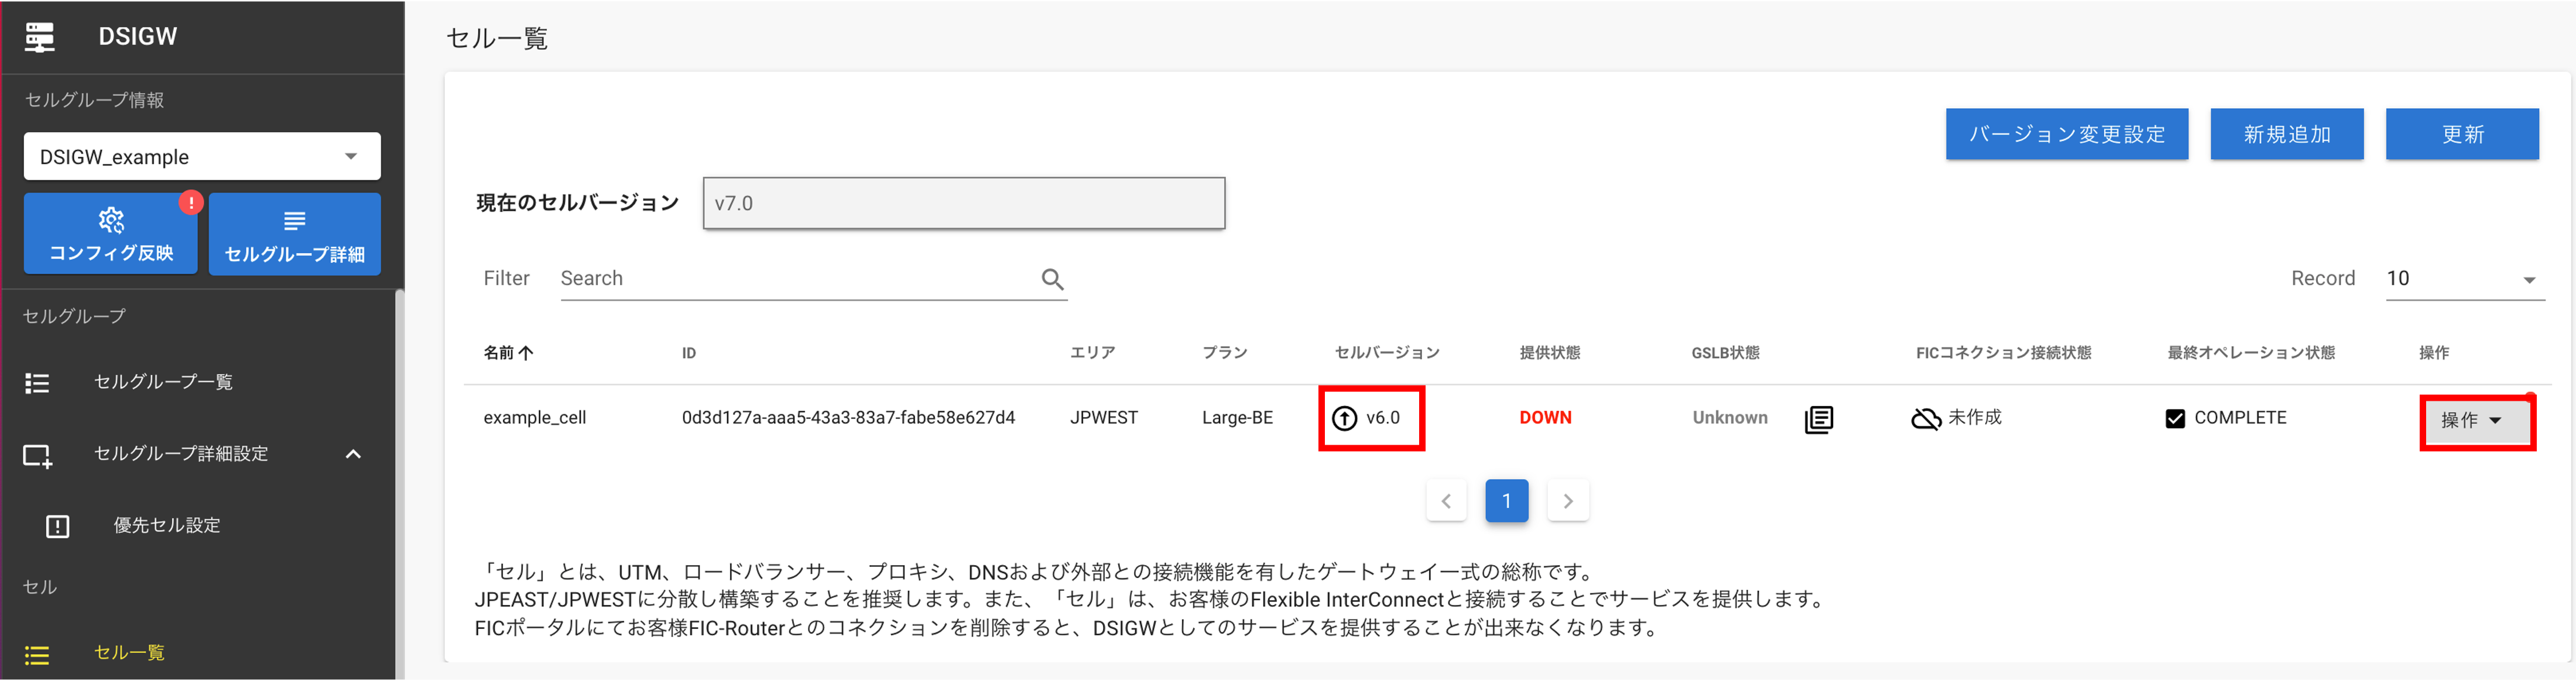Screen dimensions: 2576x681
Task: Open the GSLB status log document icon
Action: (x=1819, y=419)
